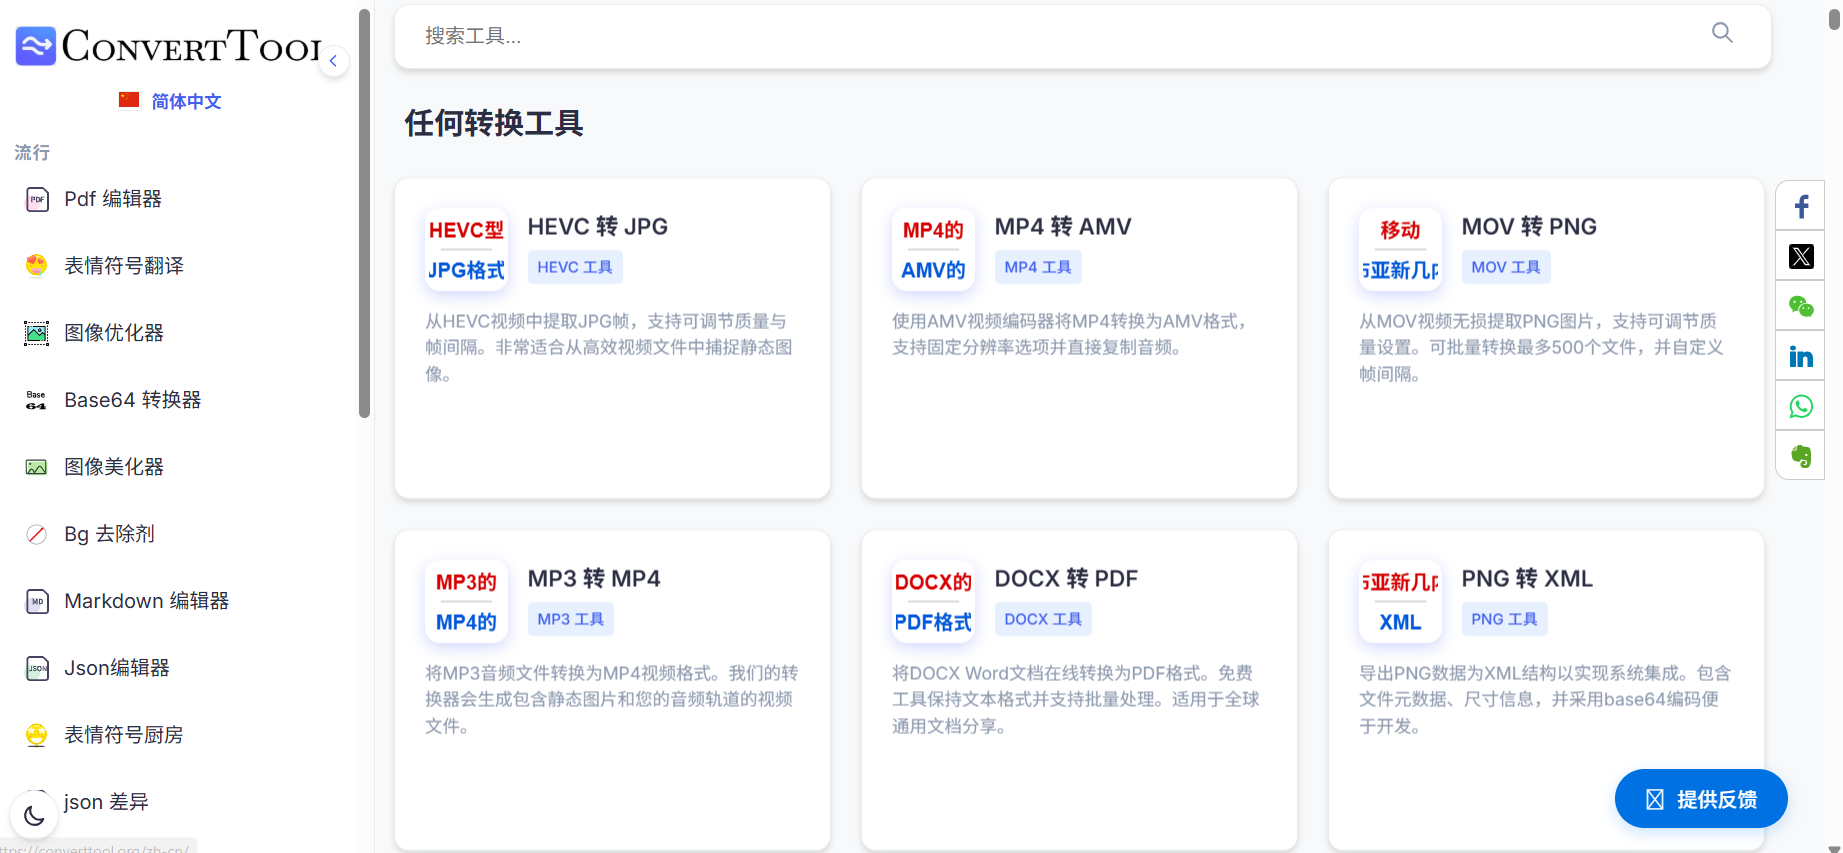Share the page on WhatsApp
This screenshot has width=1843, height=853.
coord(1801,406)
